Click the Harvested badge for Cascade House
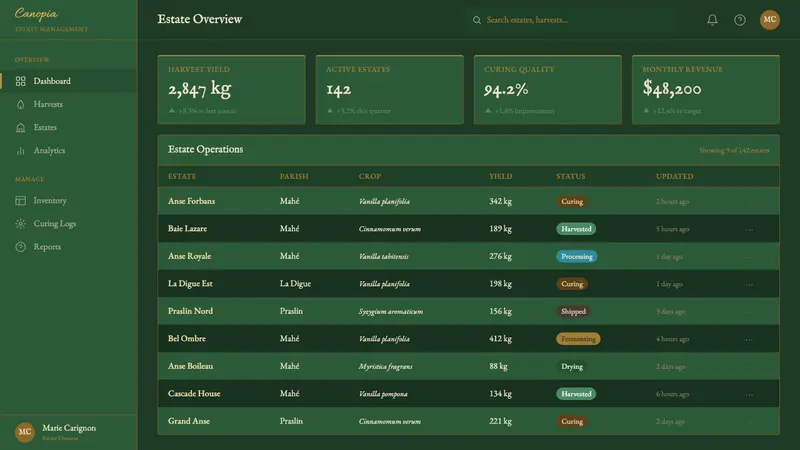 pos(576,394)
